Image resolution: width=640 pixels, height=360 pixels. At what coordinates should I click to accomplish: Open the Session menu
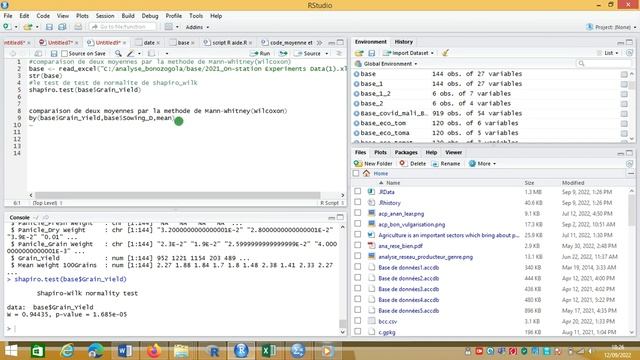[x=105, y=16]
